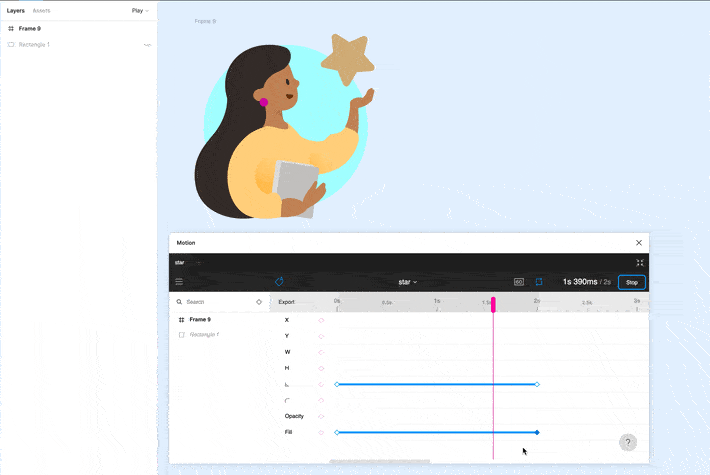This screenshot has width=710, height=475.
Task: Toggle the keyframe diamond for X property
Action: pos(321,320)
